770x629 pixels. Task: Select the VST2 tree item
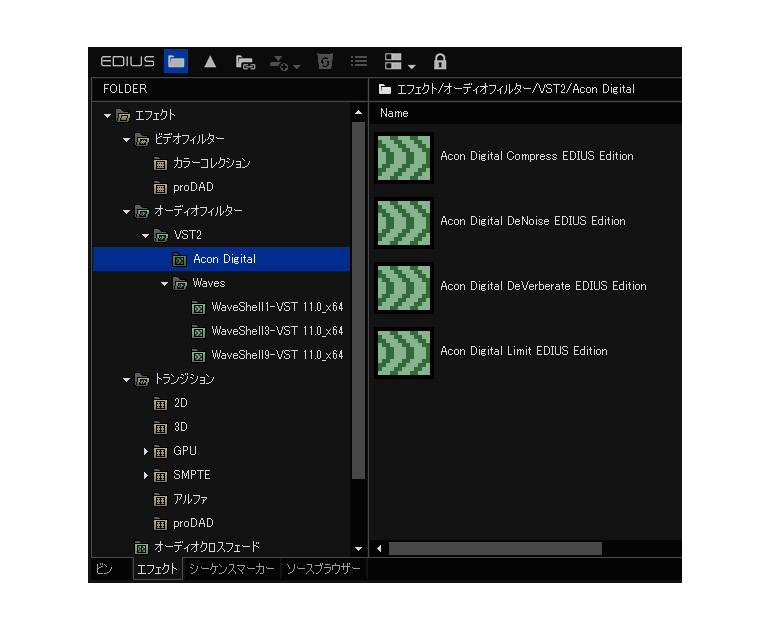[x=187, y=235]
